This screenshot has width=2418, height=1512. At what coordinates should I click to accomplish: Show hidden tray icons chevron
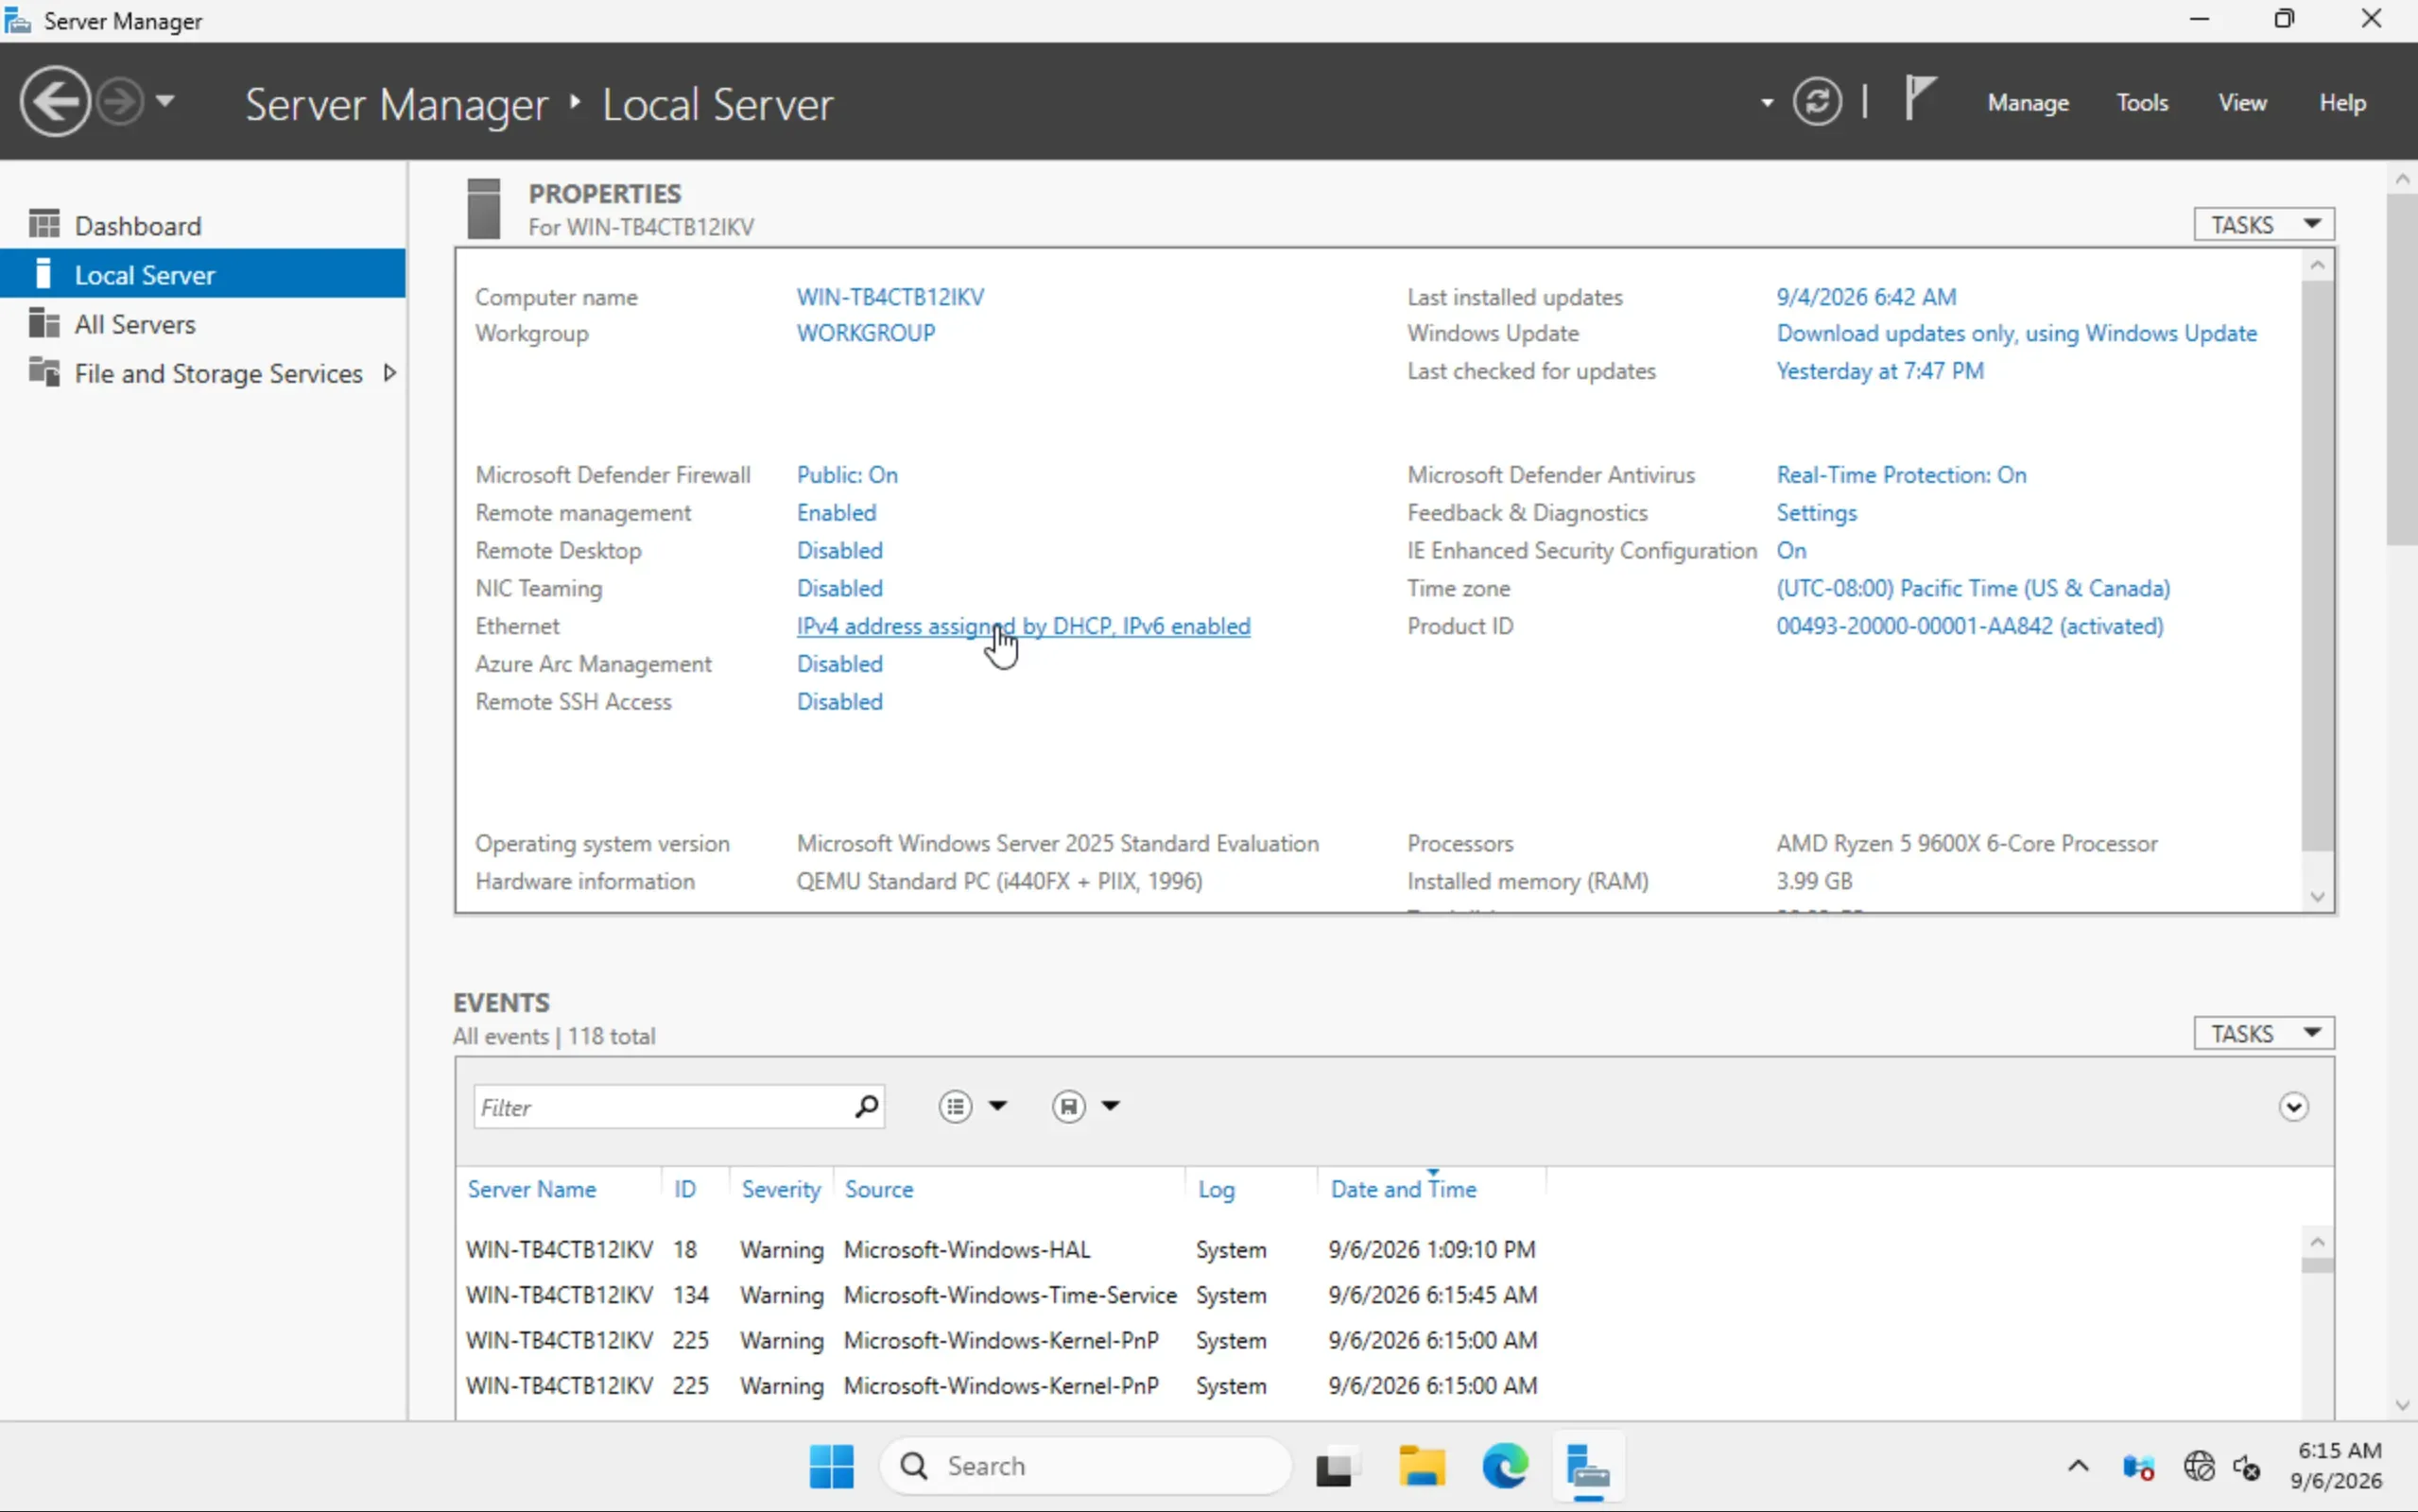point(2078,1467)
